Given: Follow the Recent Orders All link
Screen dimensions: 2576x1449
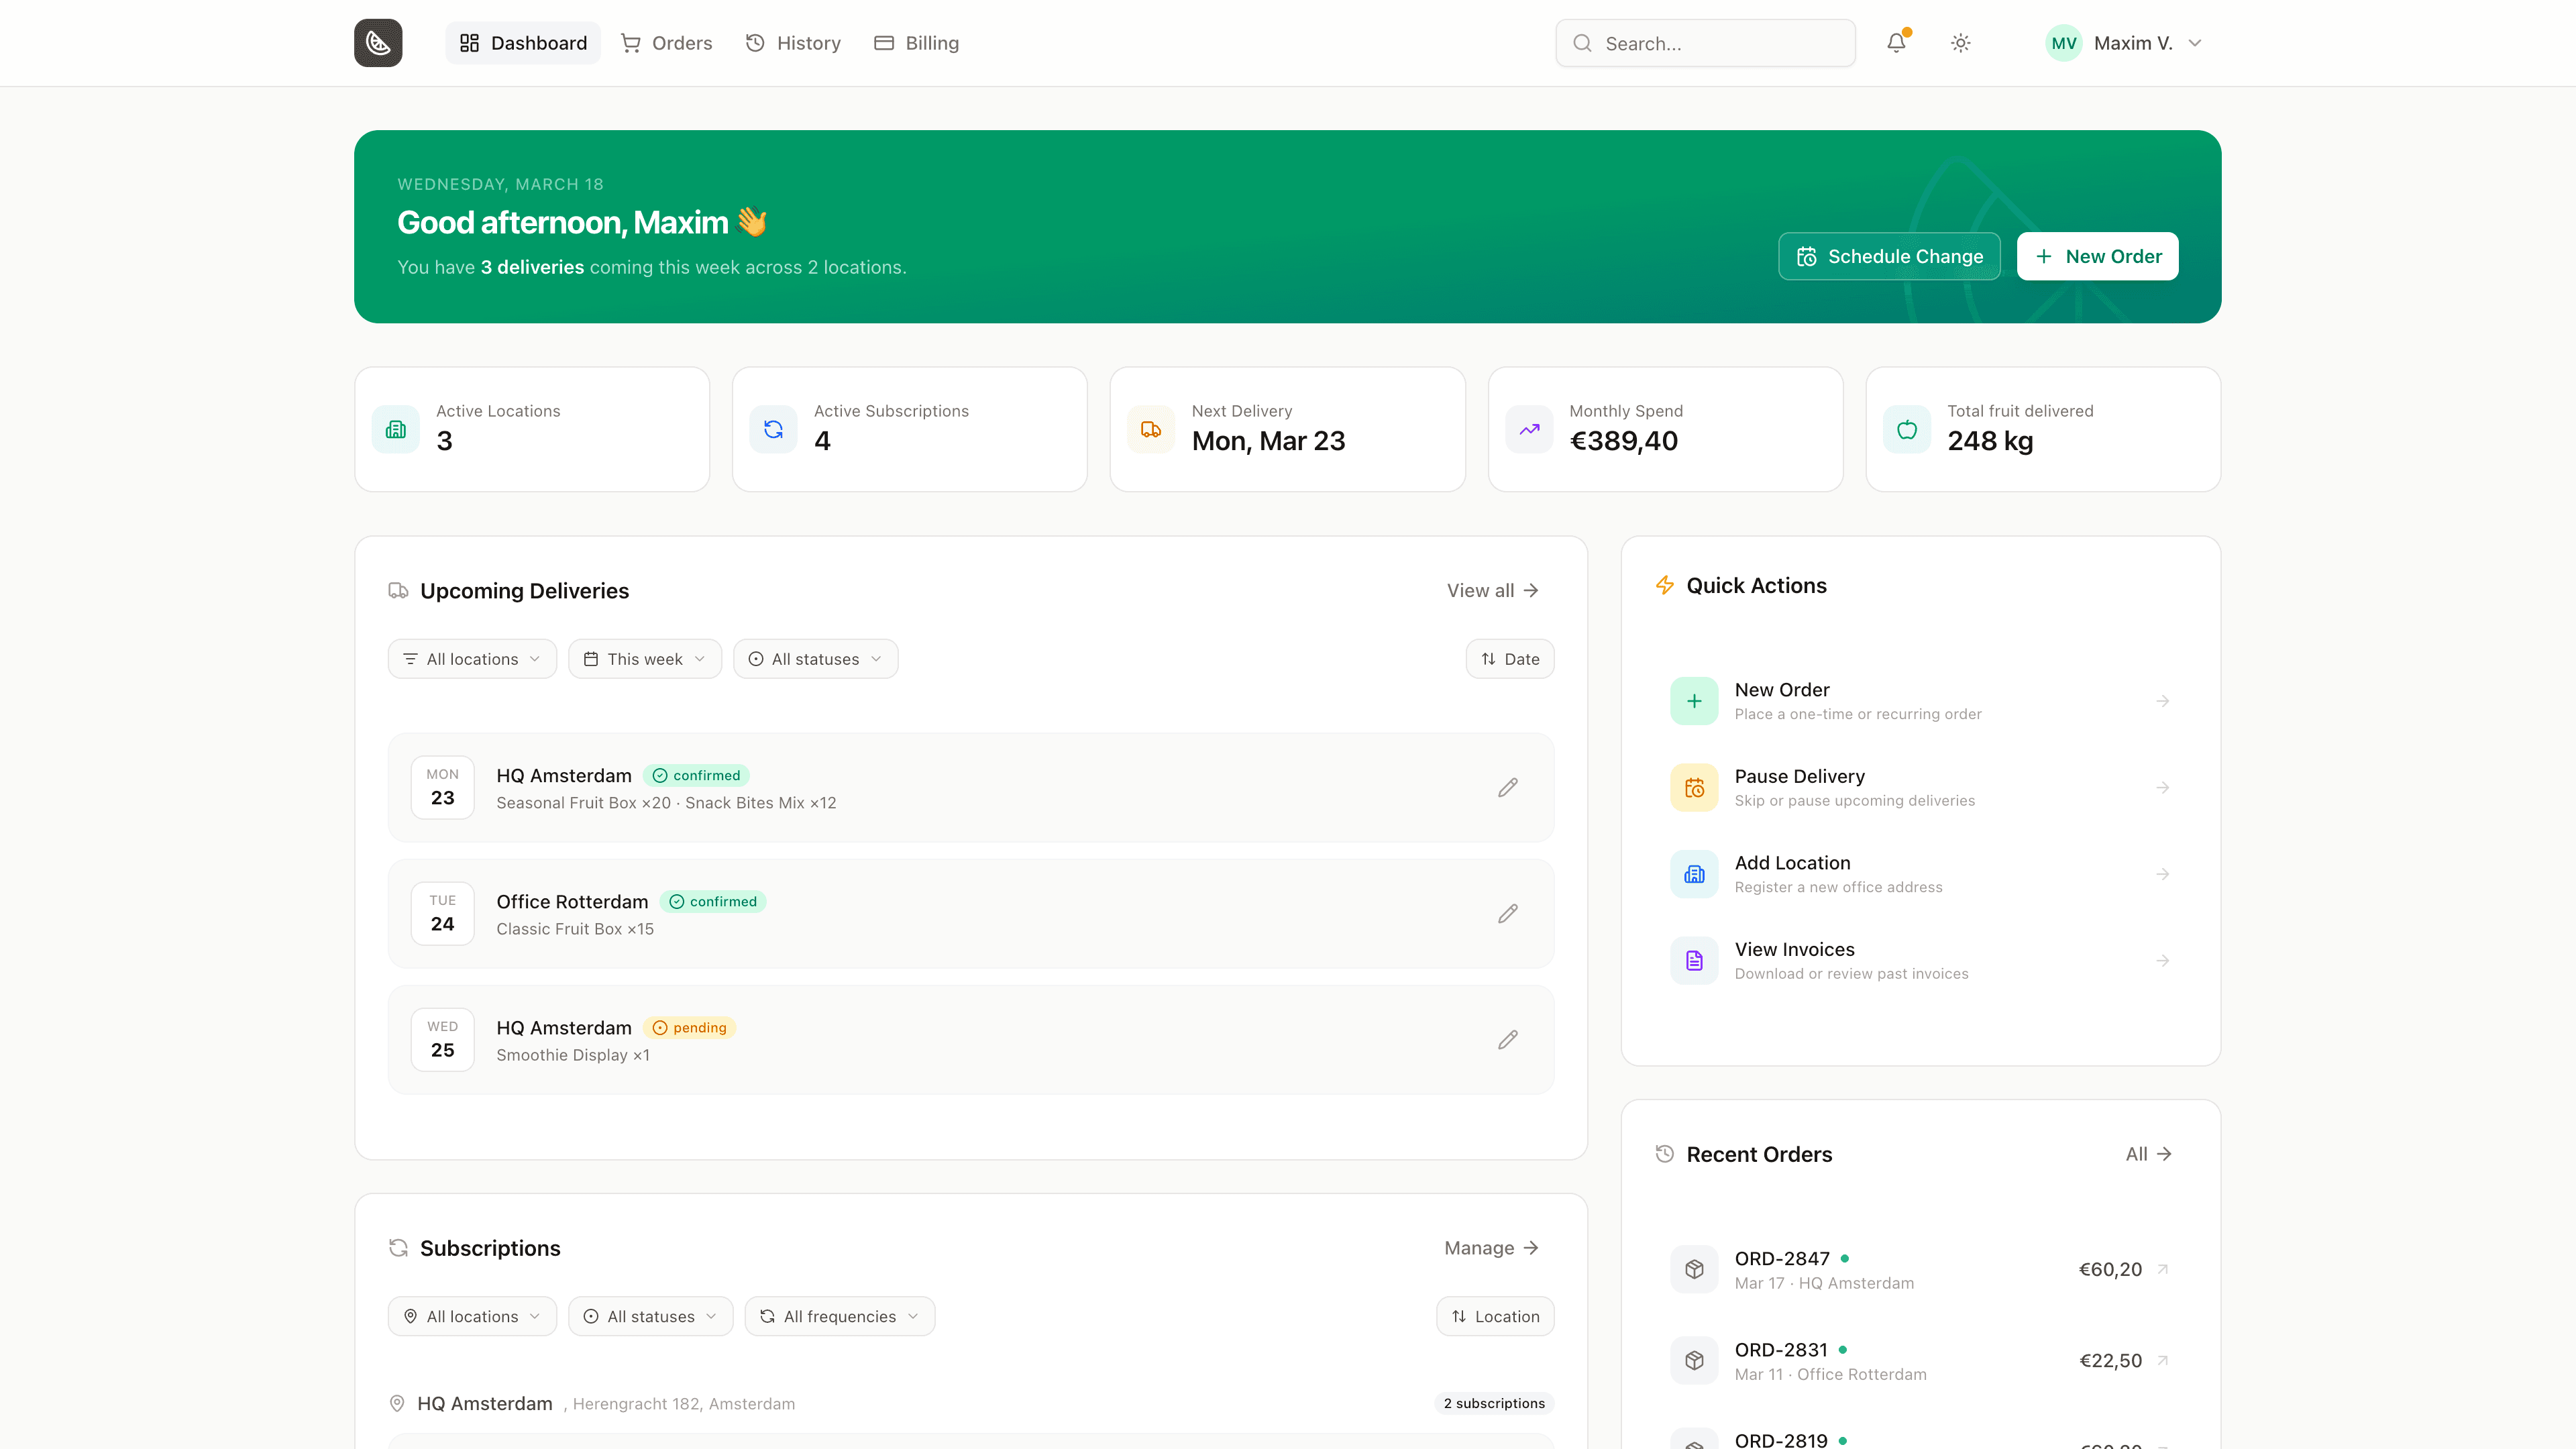Looking at the screenshot, I should (x=2148, y=1154).
